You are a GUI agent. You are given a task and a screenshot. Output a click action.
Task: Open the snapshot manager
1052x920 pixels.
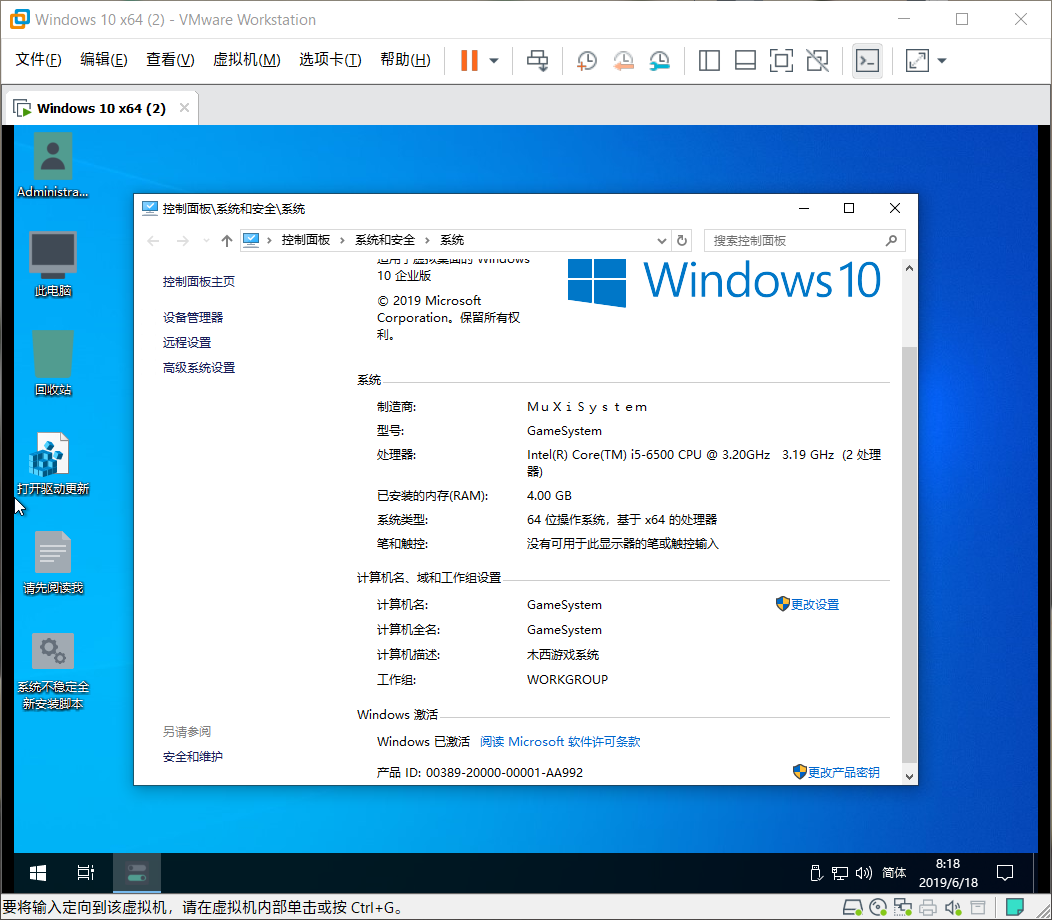[x=660, y=60]
